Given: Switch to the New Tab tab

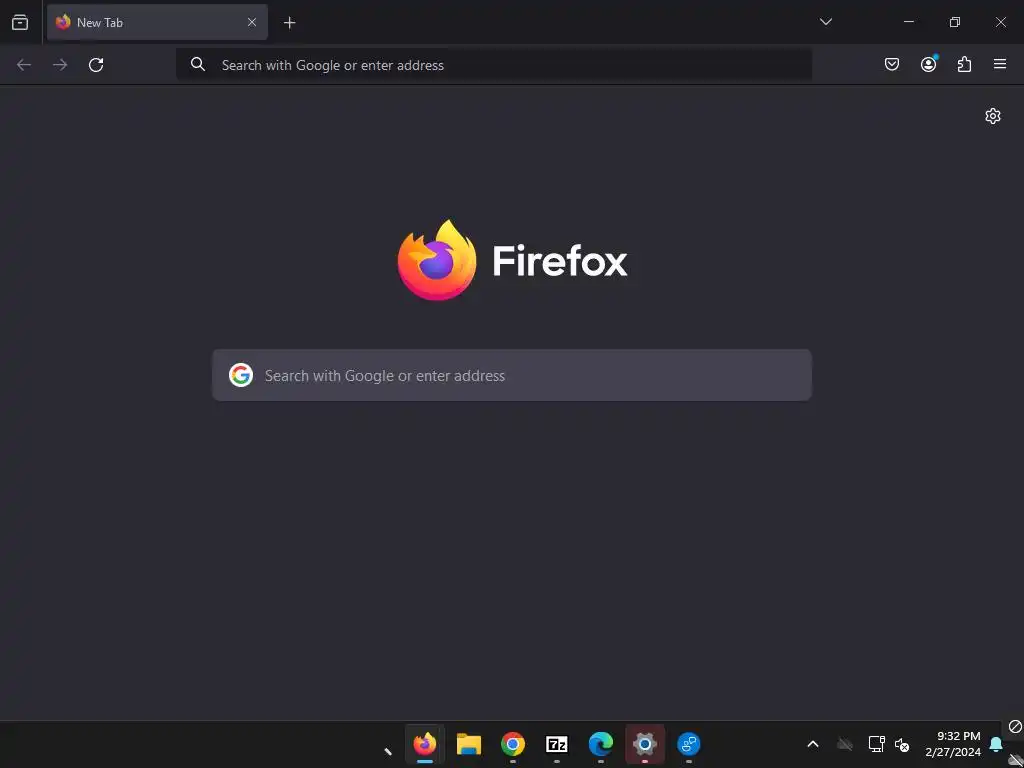Looking at the screenshot, I should tap(157, 22).
